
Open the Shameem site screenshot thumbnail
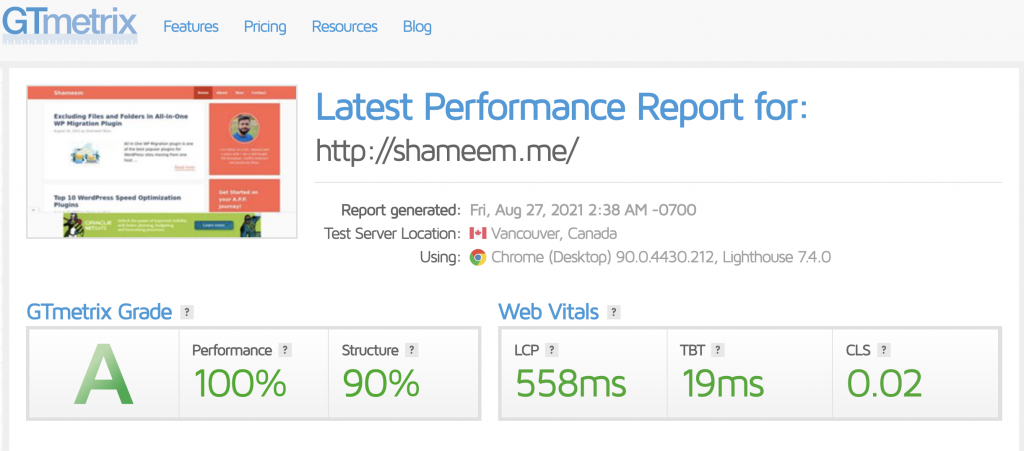(162, 161)
